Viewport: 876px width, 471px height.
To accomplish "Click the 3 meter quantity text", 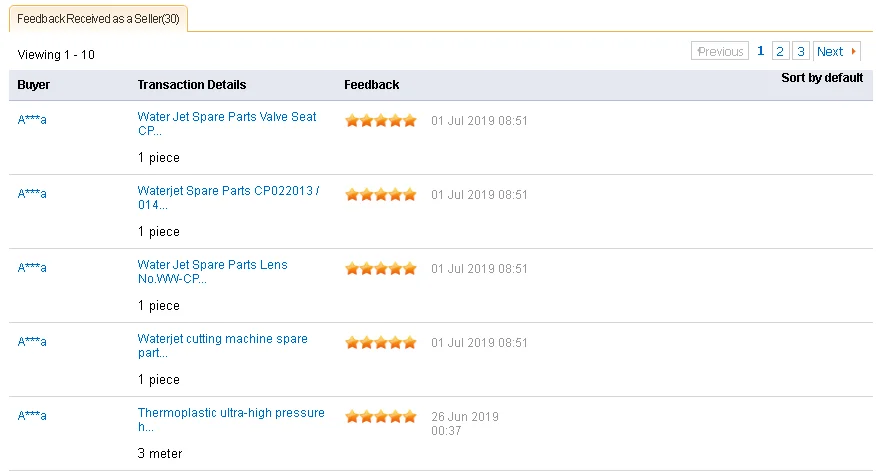I will tap(160, 454).
